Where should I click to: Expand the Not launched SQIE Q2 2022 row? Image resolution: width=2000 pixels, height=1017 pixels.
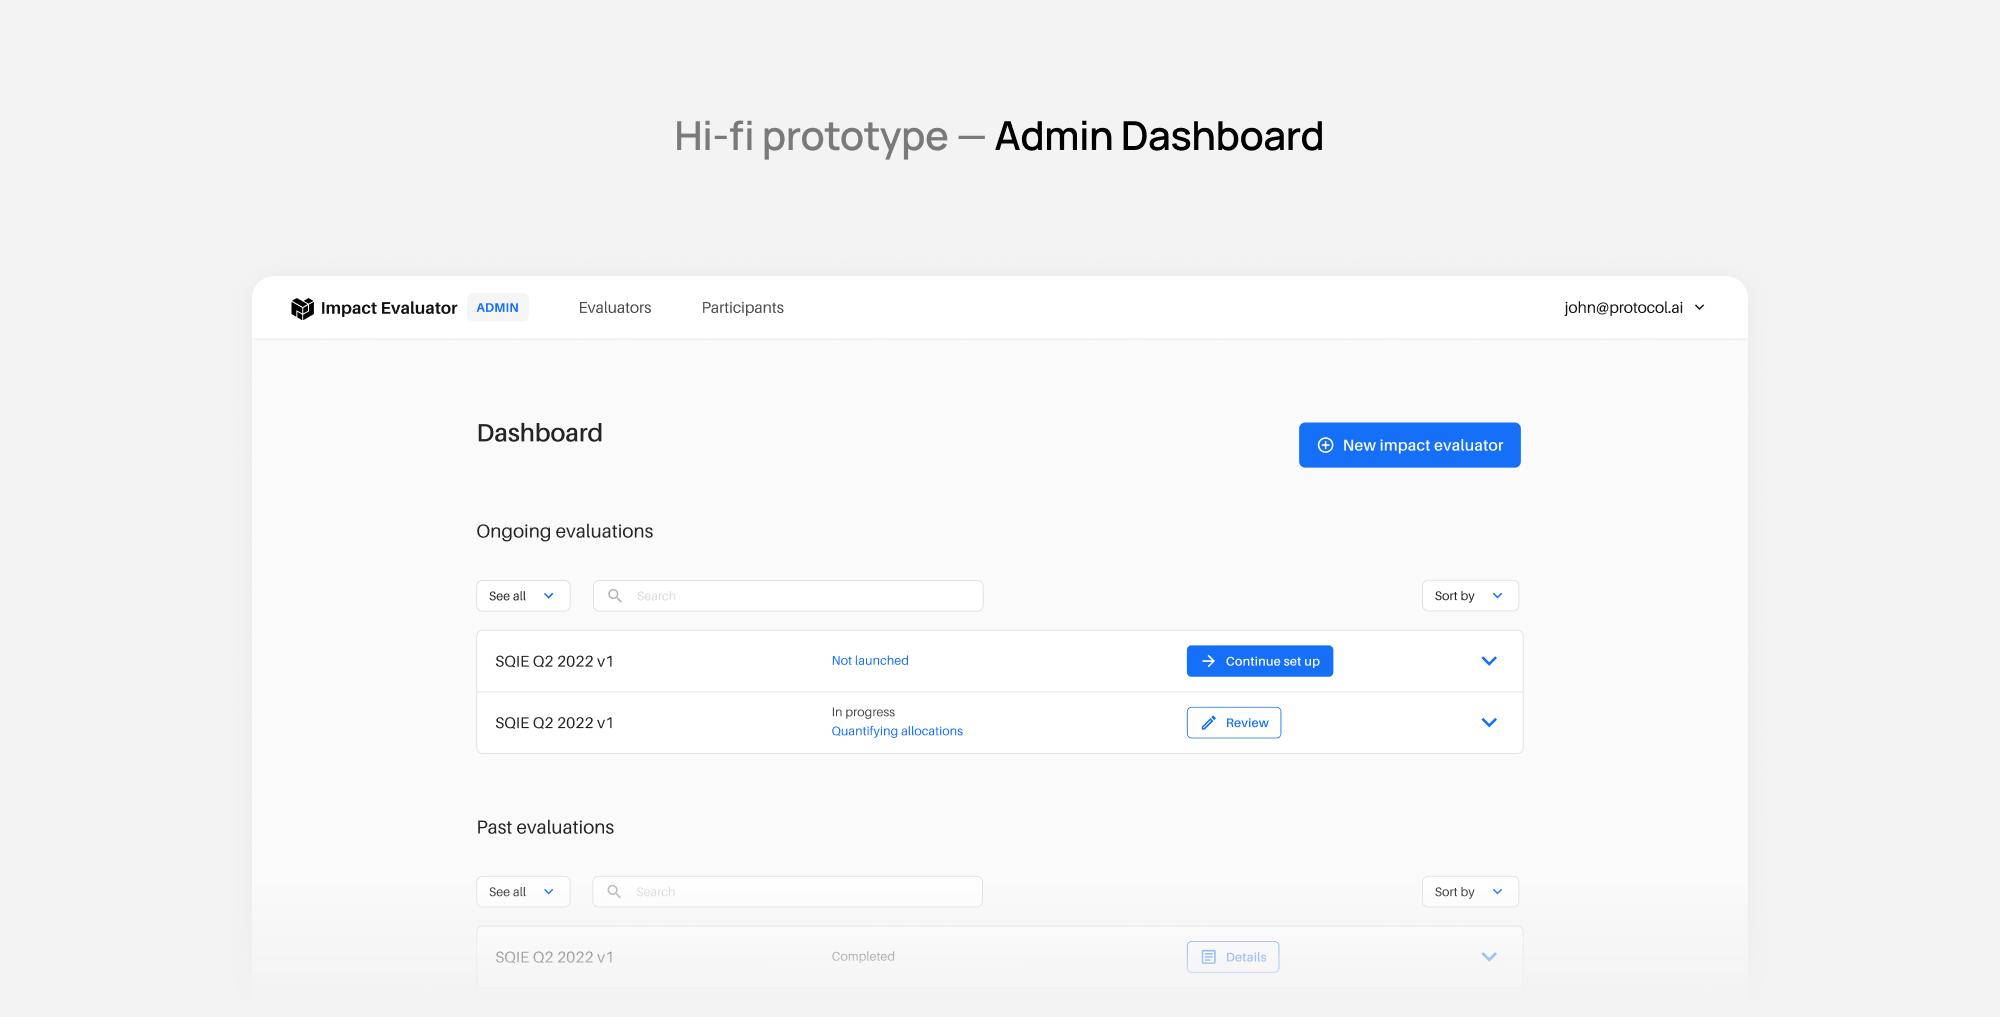pyautogui.click(x=1488, y=661)
